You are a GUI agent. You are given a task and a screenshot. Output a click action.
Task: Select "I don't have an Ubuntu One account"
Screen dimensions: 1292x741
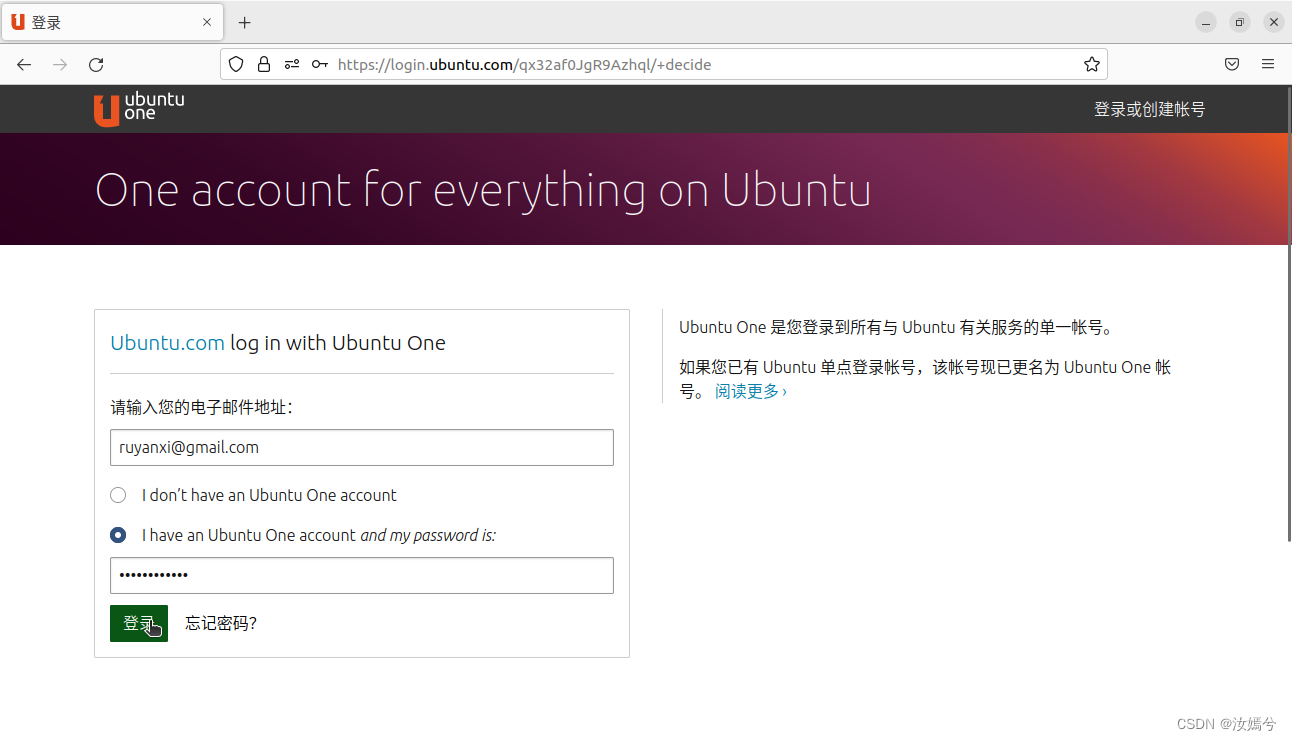pos(118,495)
